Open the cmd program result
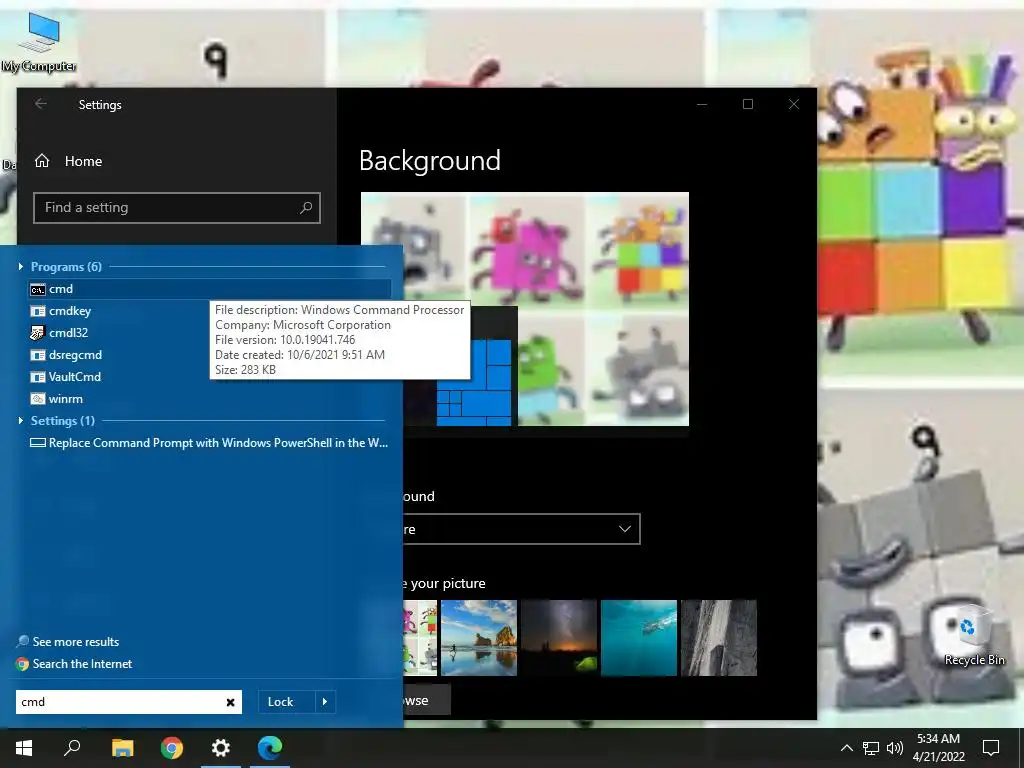 (209, 289)
